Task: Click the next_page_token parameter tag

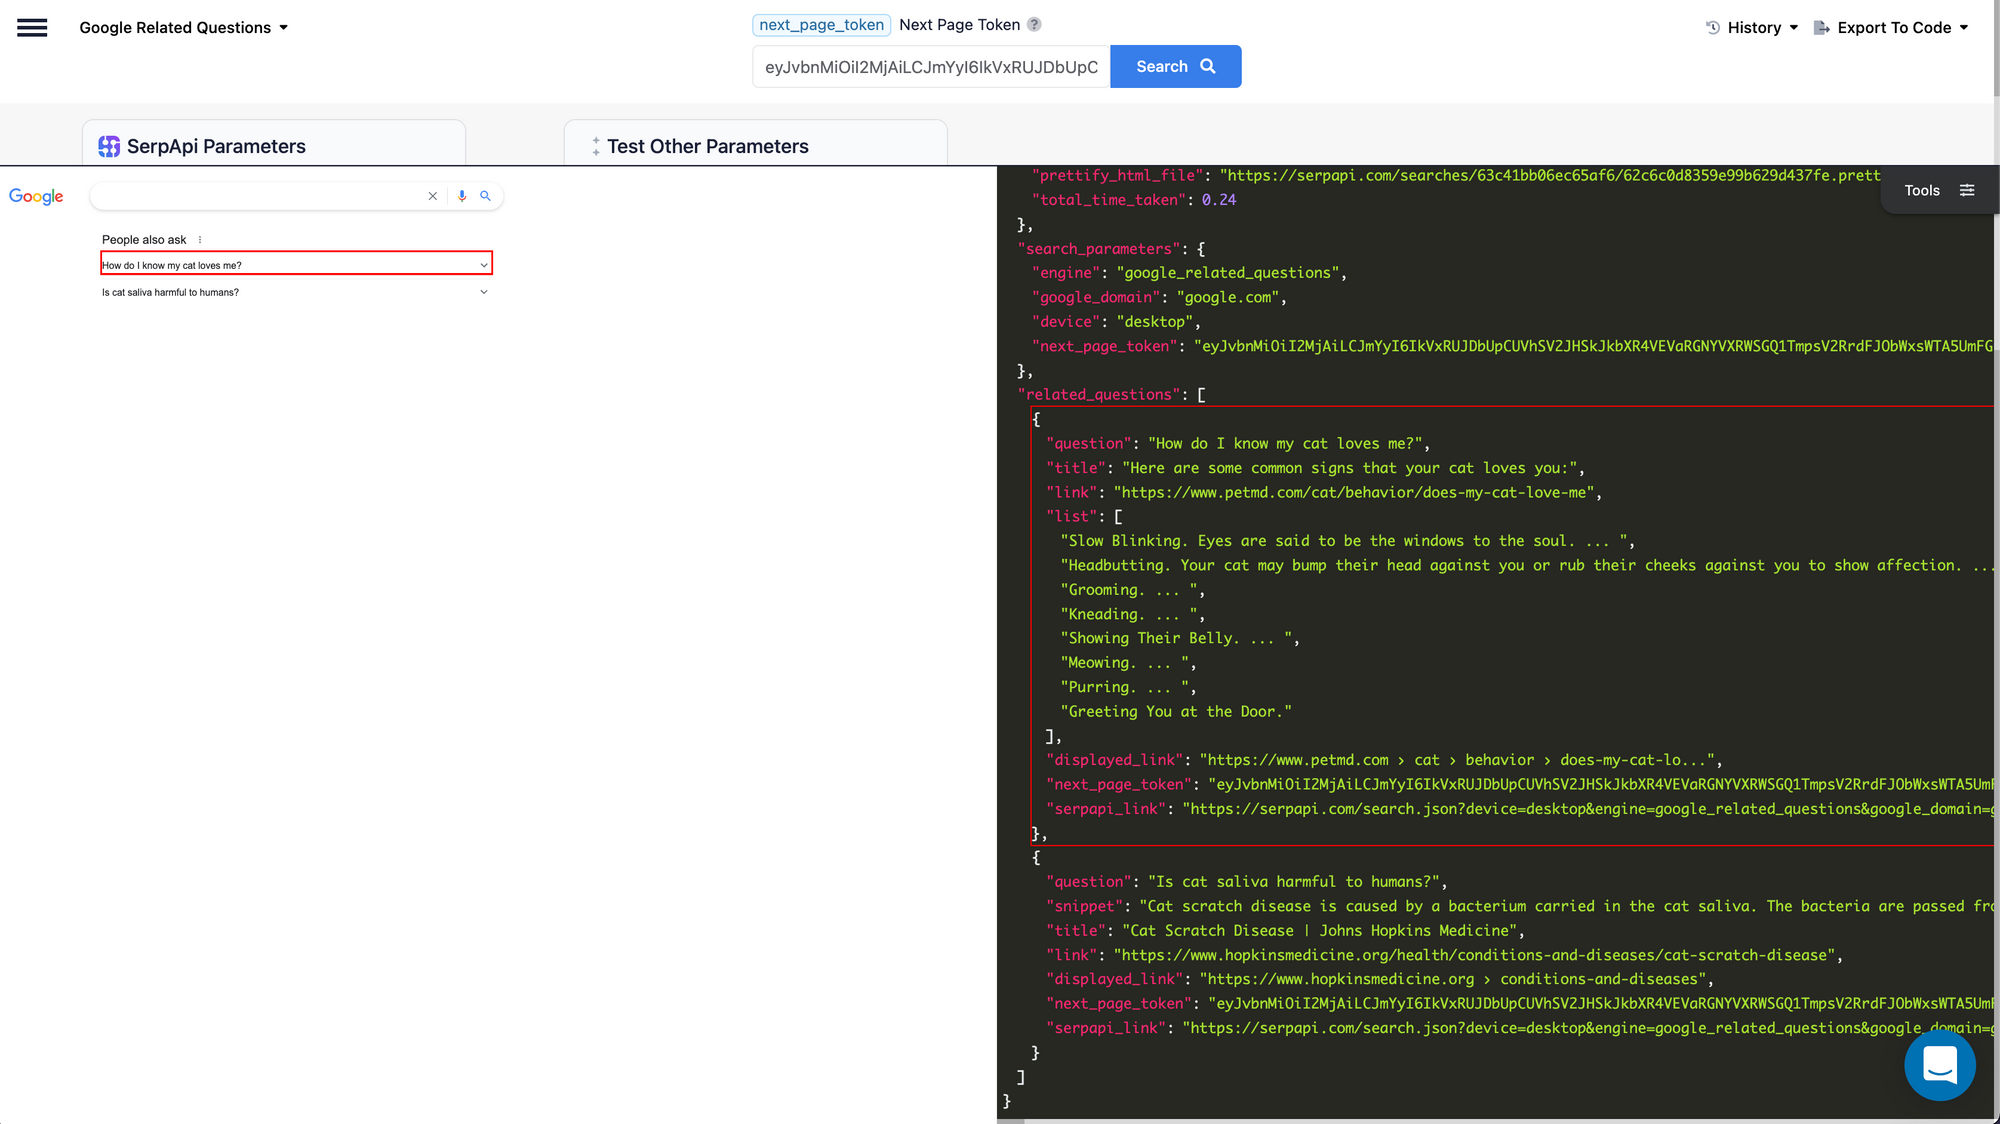Action: coord(821,25)
